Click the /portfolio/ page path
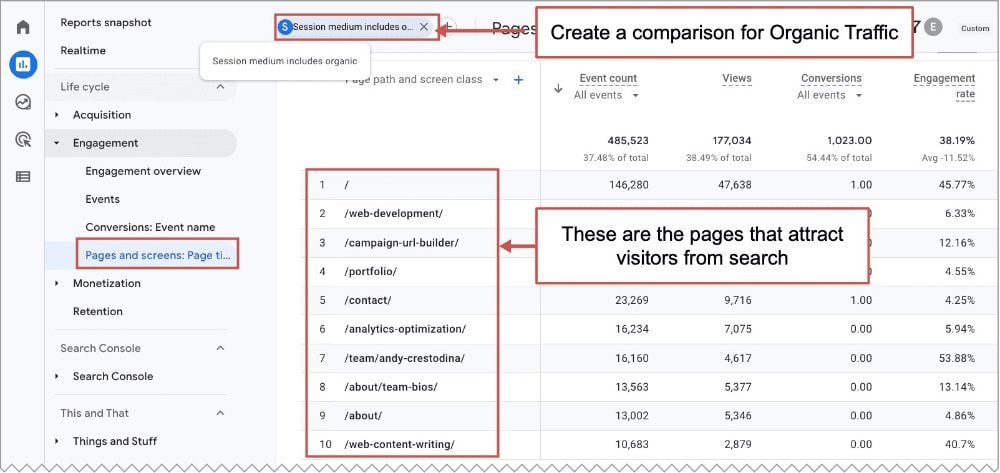1000x473 pixels. coord(370,272)
